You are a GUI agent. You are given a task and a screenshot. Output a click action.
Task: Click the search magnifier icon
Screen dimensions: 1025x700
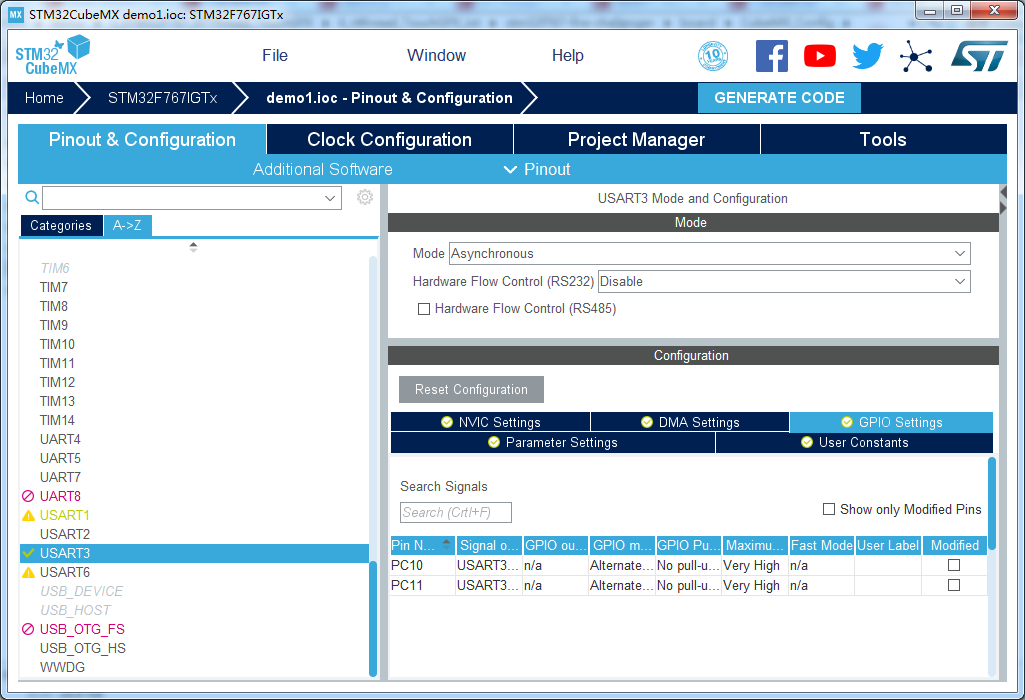click(31, 197)
